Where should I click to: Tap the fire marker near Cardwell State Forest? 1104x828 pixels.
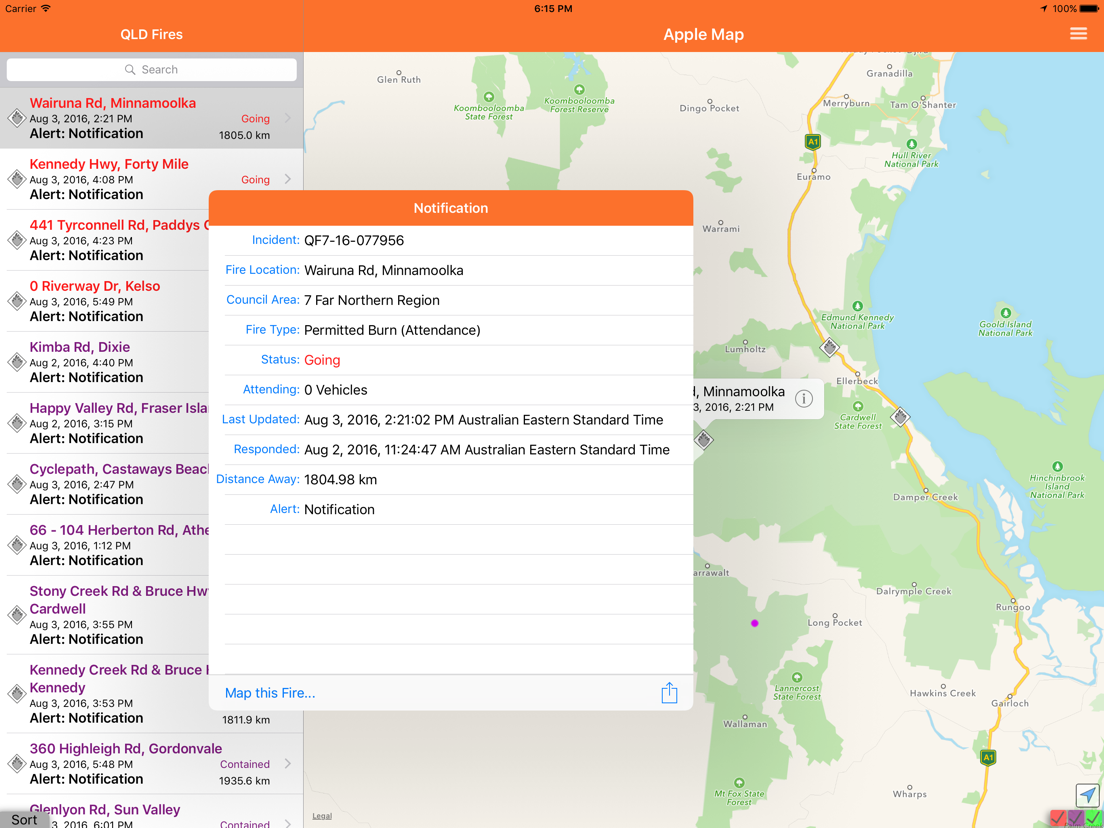tap(900, 417)
